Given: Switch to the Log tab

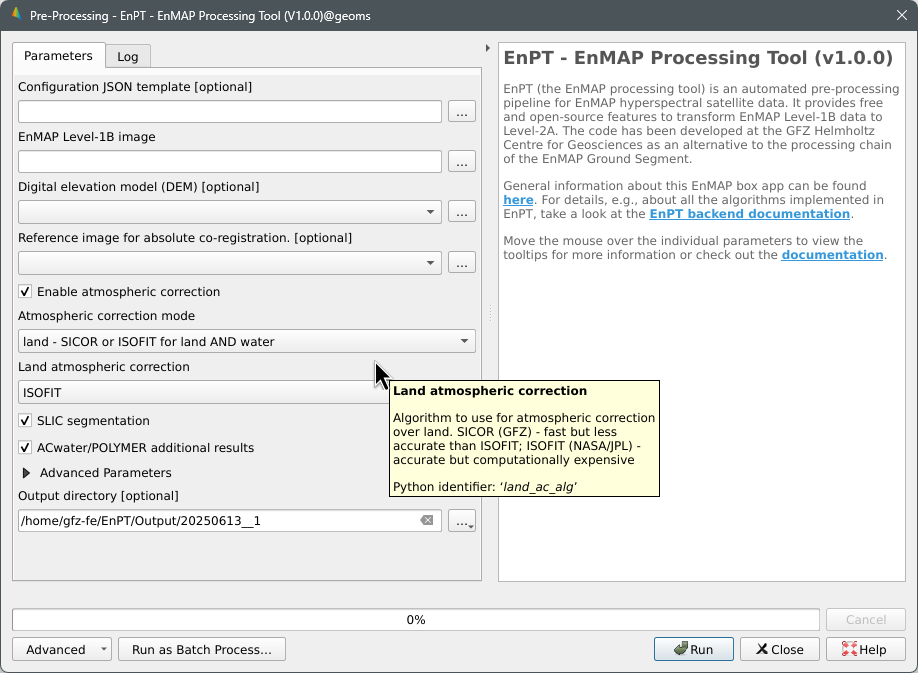Looking at the screenshot, I should [127, 56].
